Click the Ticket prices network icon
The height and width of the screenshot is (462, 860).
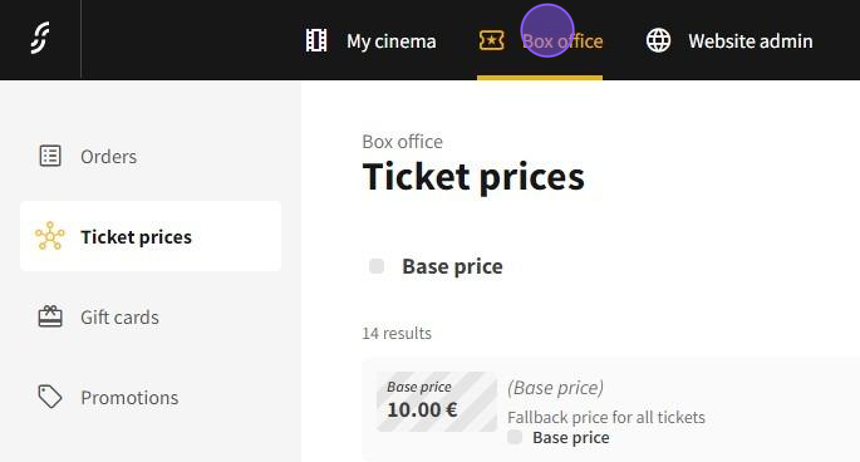click(50, 236)
